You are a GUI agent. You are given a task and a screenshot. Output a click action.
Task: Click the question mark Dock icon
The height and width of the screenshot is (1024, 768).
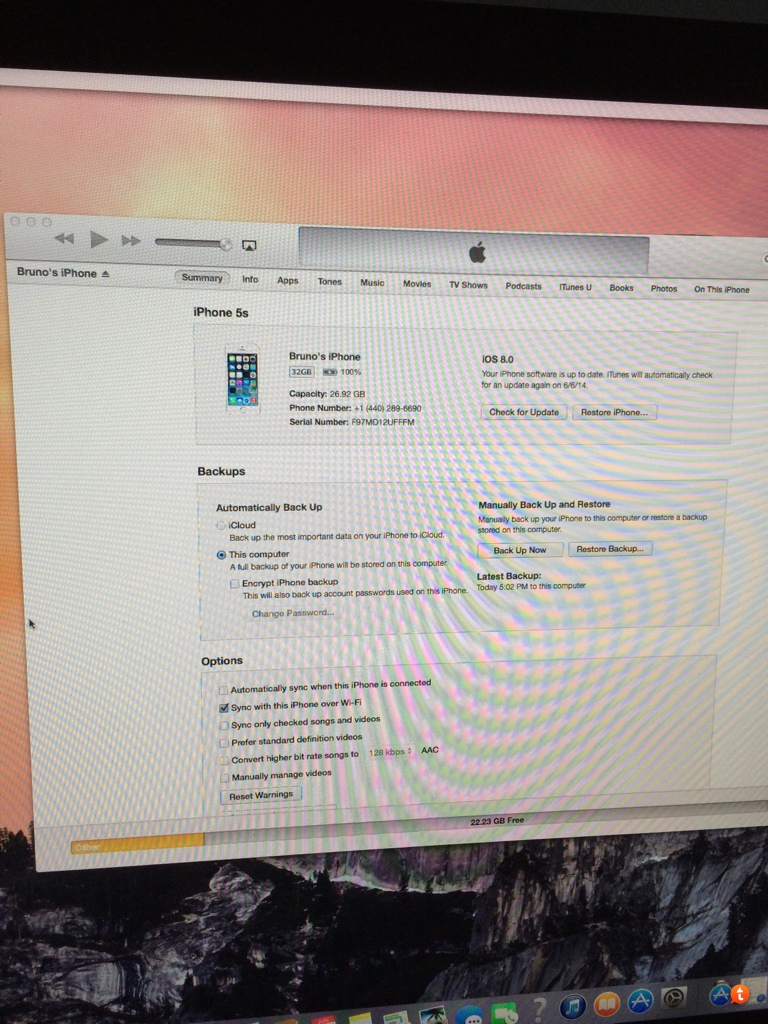click(x=539, y=1010)
